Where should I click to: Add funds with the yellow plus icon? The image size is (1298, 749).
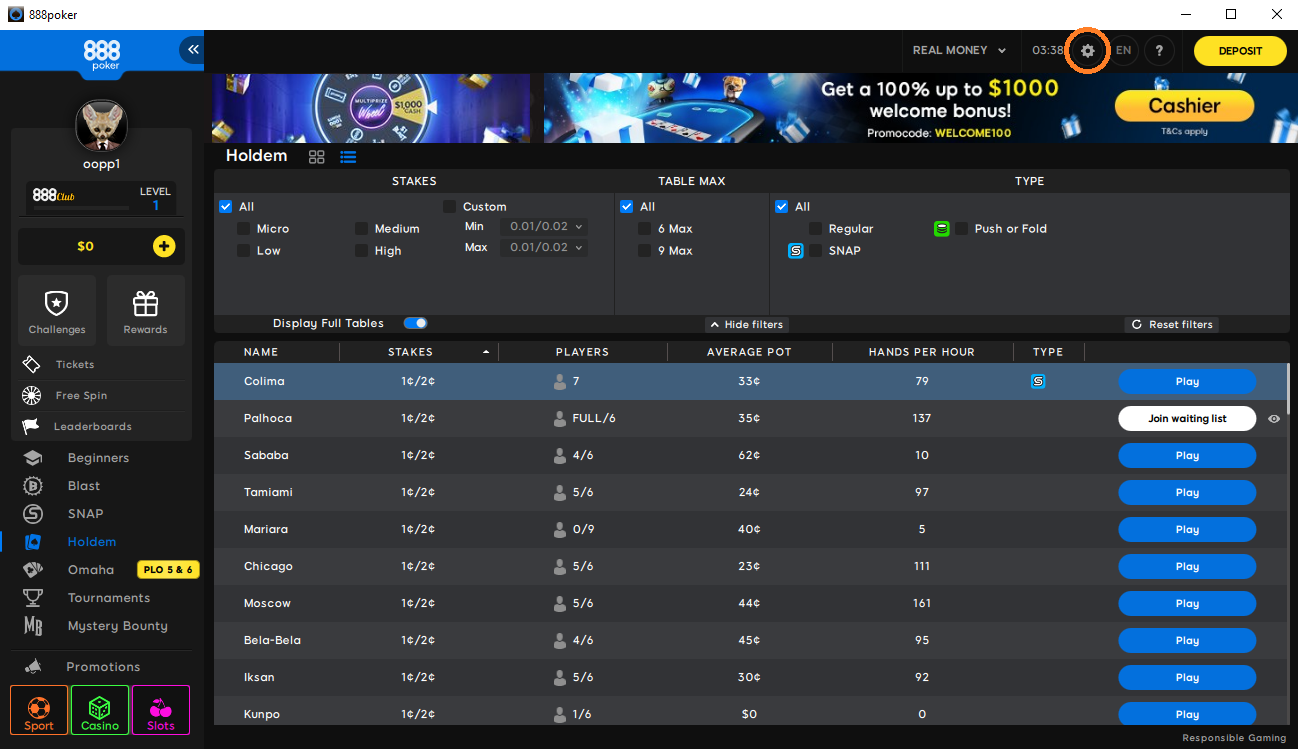pyautogui.click(x=164, y=246)
